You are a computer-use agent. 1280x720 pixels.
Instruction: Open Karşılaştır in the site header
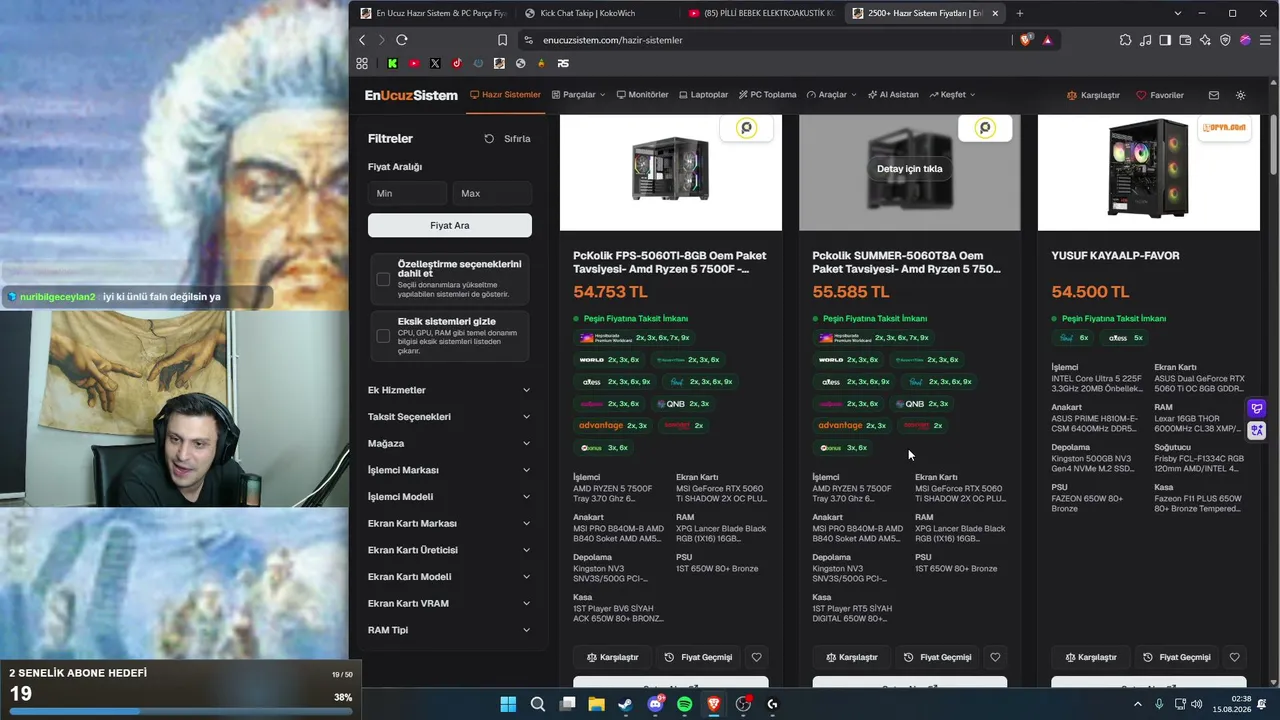pos(1093,95)
